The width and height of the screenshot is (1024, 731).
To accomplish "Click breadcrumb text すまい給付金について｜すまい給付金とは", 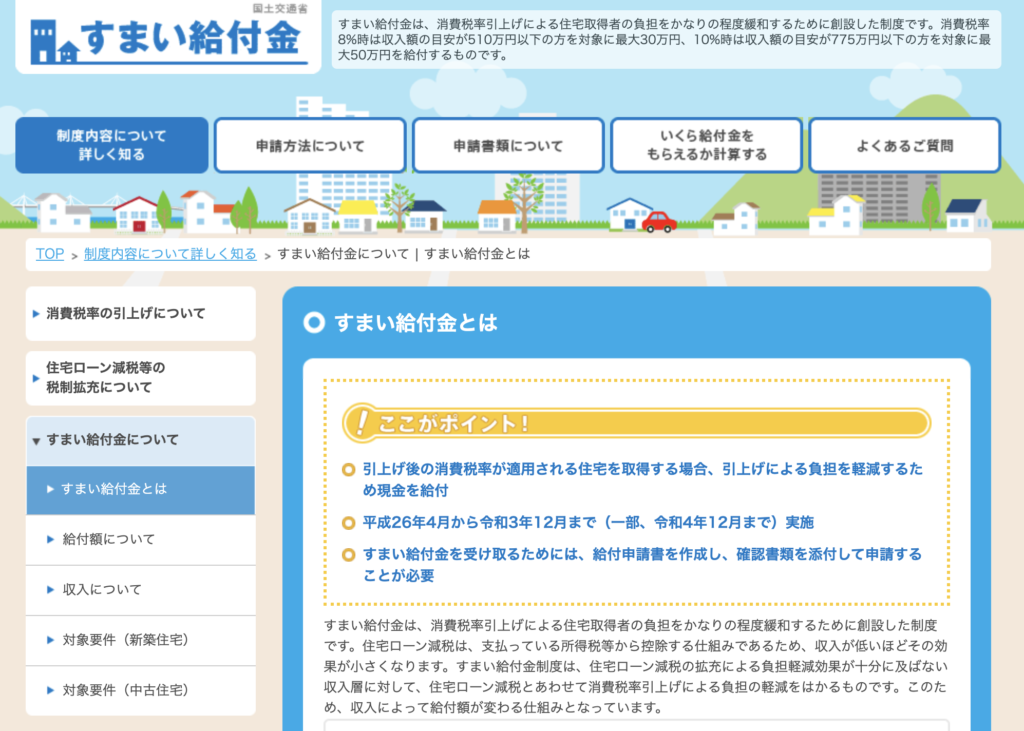I will (x=404, y=254).
